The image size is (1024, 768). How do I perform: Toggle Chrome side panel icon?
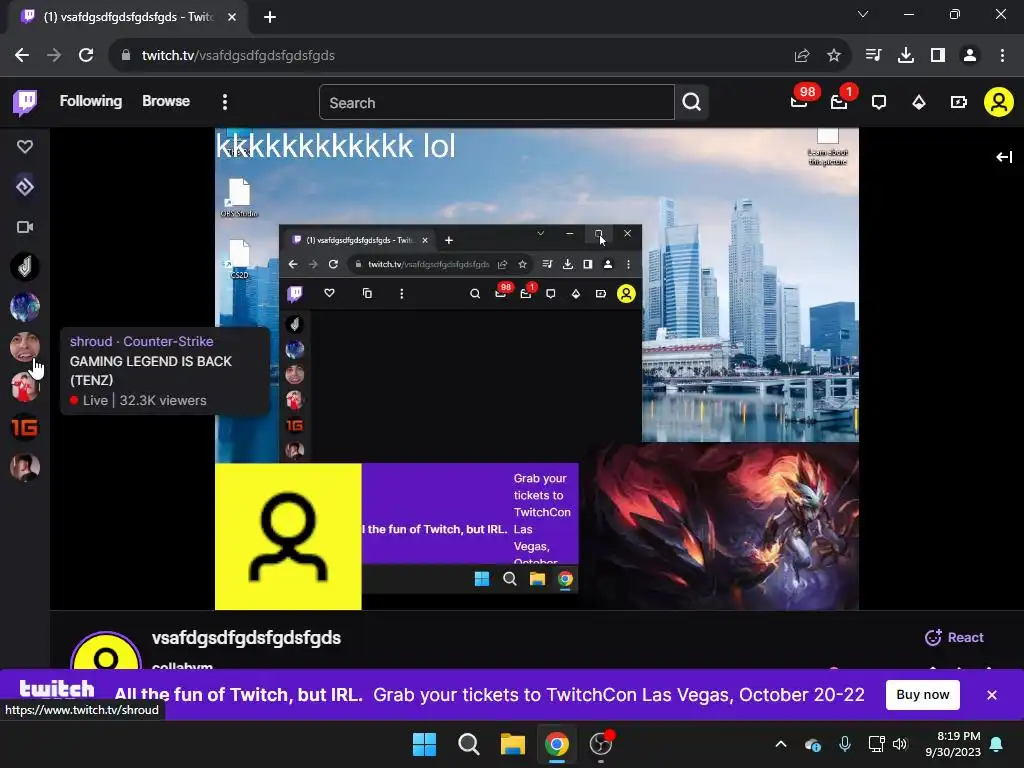(938, 56)
